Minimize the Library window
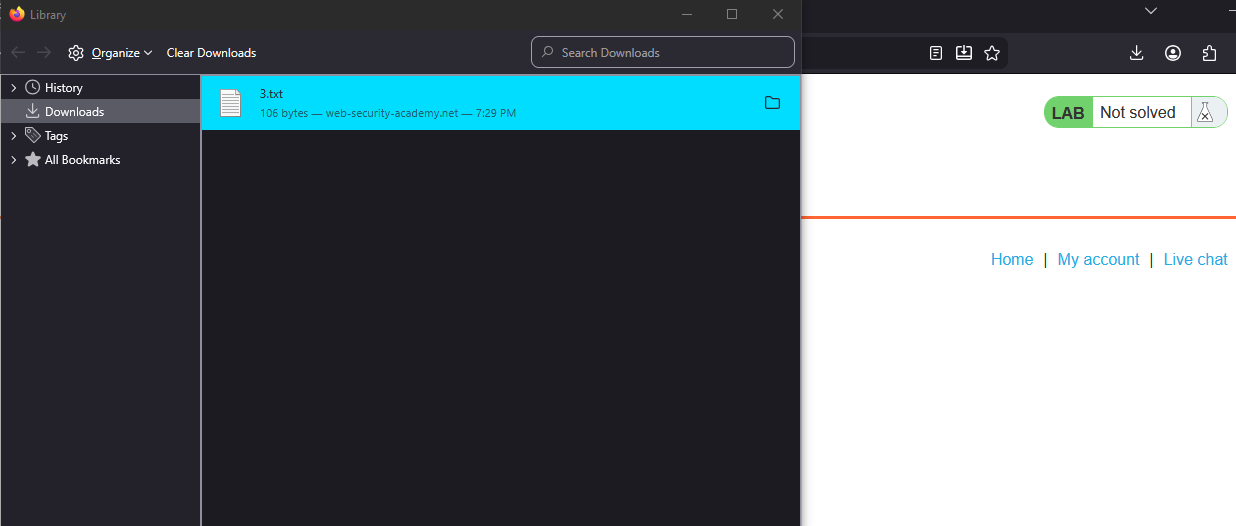The width and height of the screenshot is (1236, 526). [x=687, y=14]
